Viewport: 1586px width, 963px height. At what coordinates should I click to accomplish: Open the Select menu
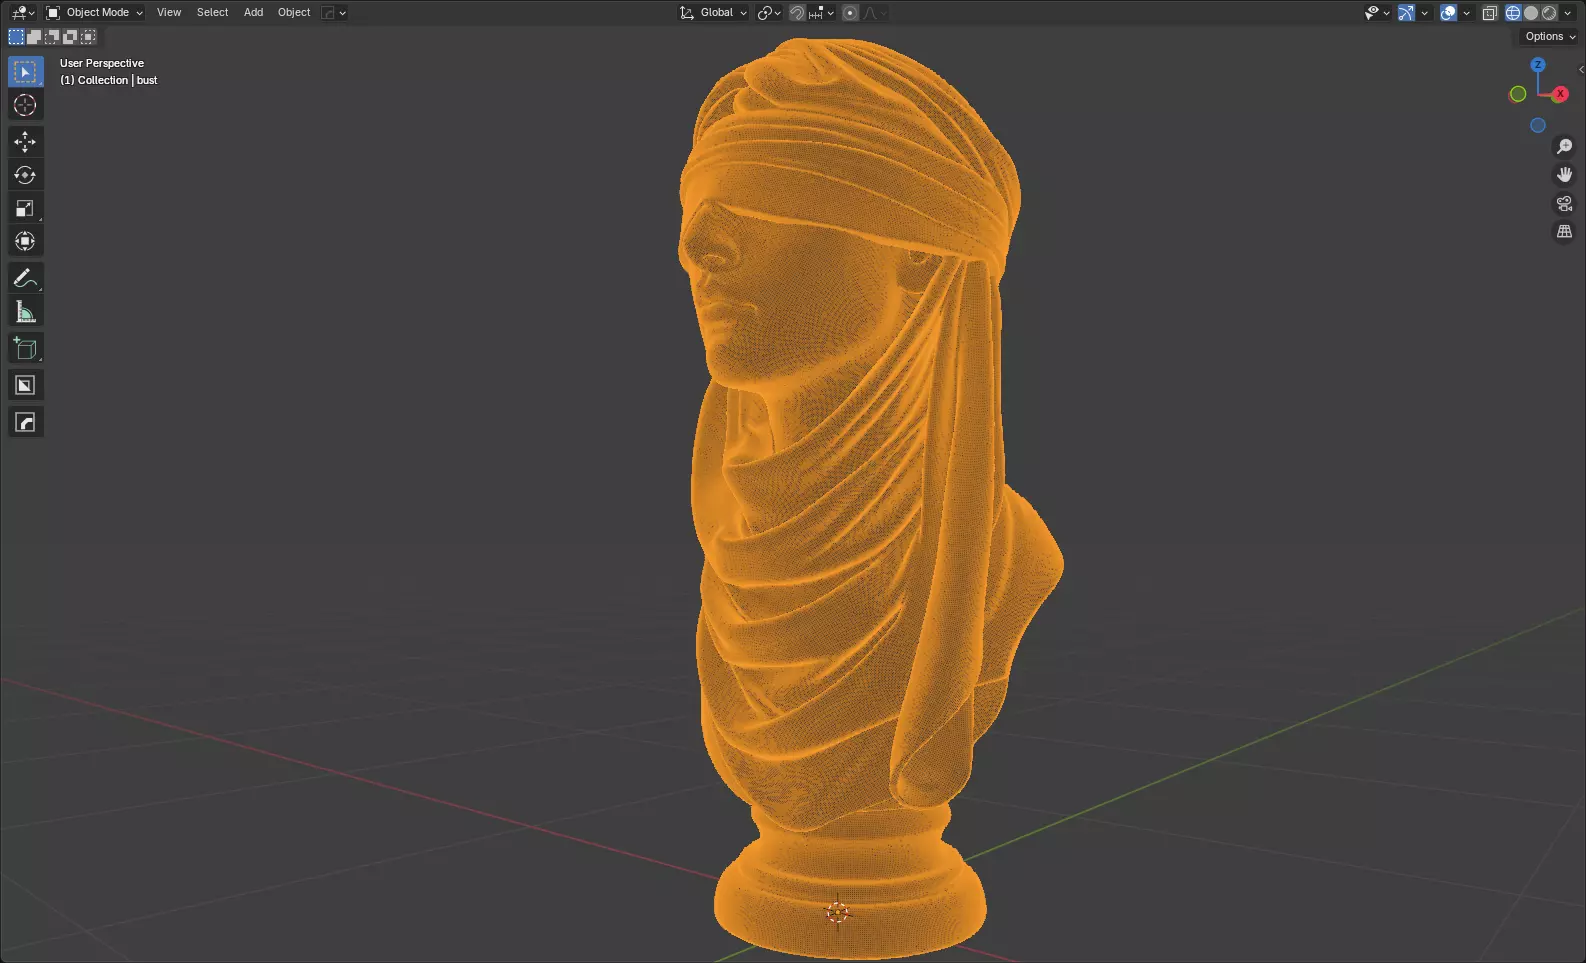tap(212, 13)
